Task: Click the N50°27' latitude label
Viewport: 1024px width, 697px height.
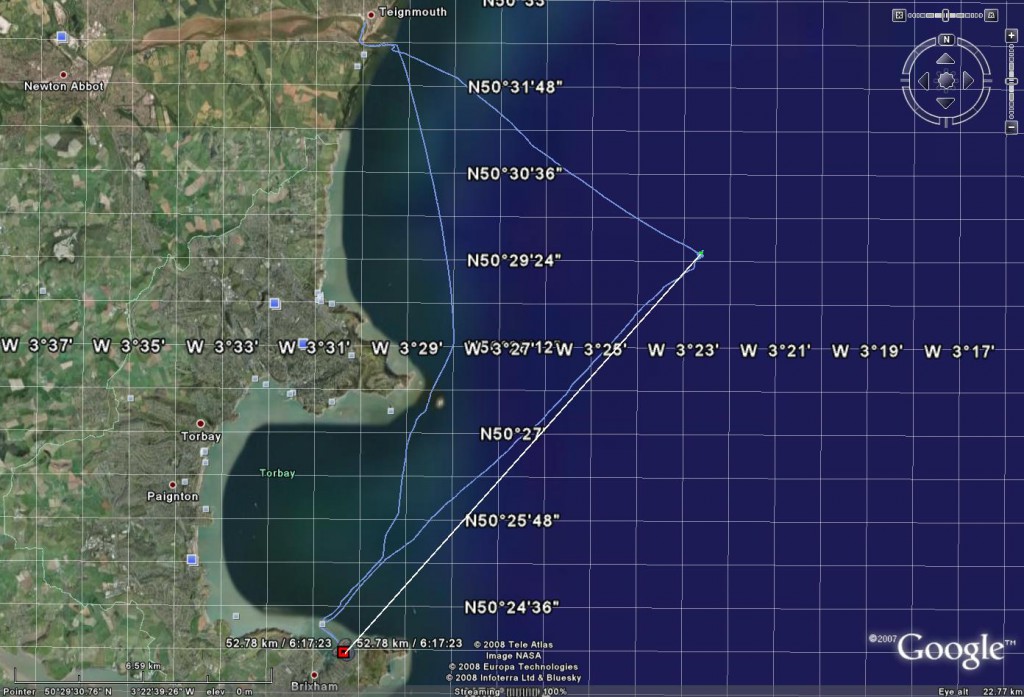Action: click(x=511, y=434)
